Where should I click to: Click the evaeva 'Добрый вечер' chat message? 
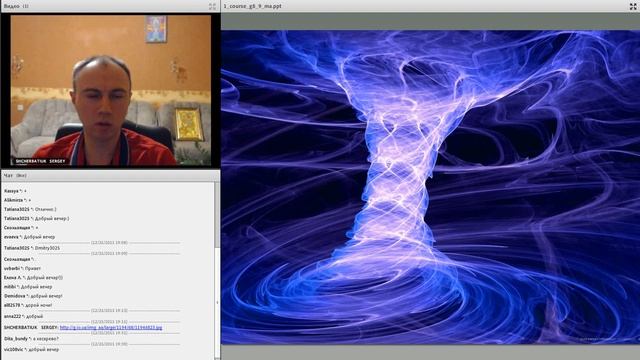[x=29, y=237]
